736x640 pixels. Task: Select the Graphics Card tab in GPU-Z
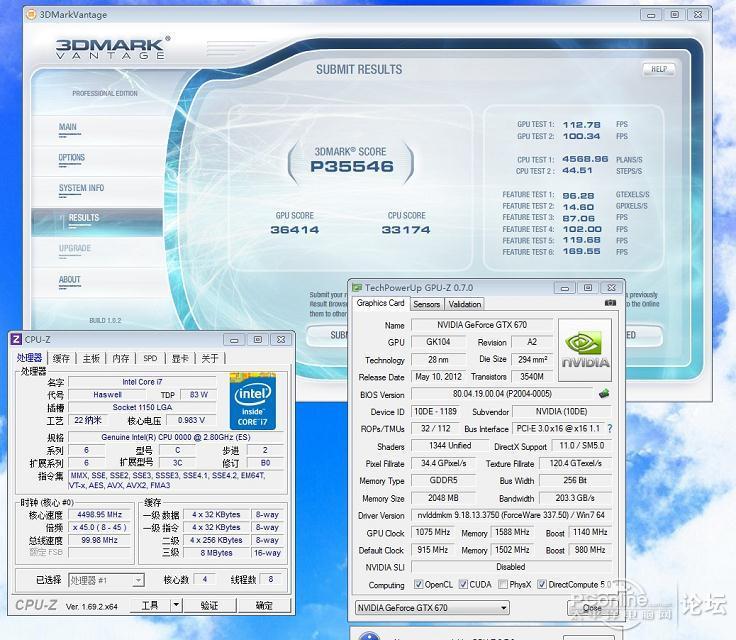pos(380,303)
